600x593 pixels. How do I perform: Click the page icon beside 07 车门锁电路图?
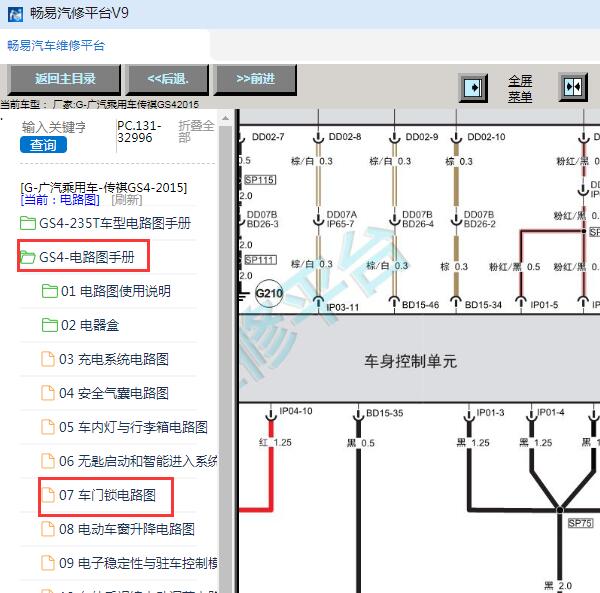click(x=48, y=495)
